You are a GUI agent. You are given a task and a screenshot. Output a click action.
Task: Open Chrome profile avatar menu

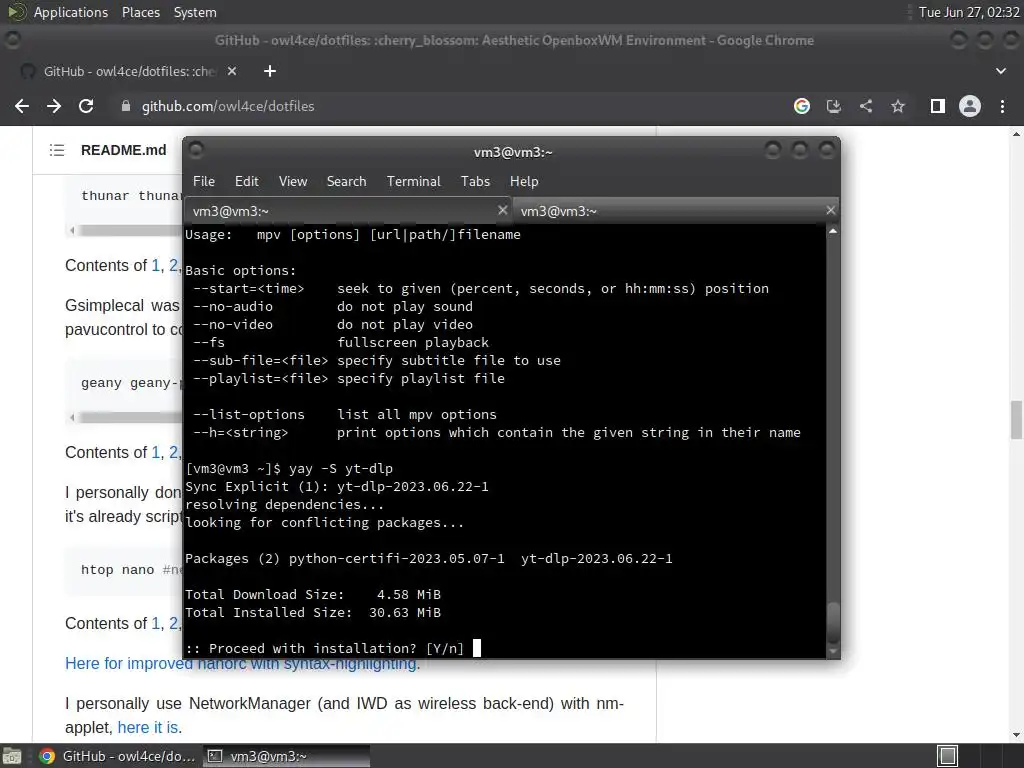point(970,106)
